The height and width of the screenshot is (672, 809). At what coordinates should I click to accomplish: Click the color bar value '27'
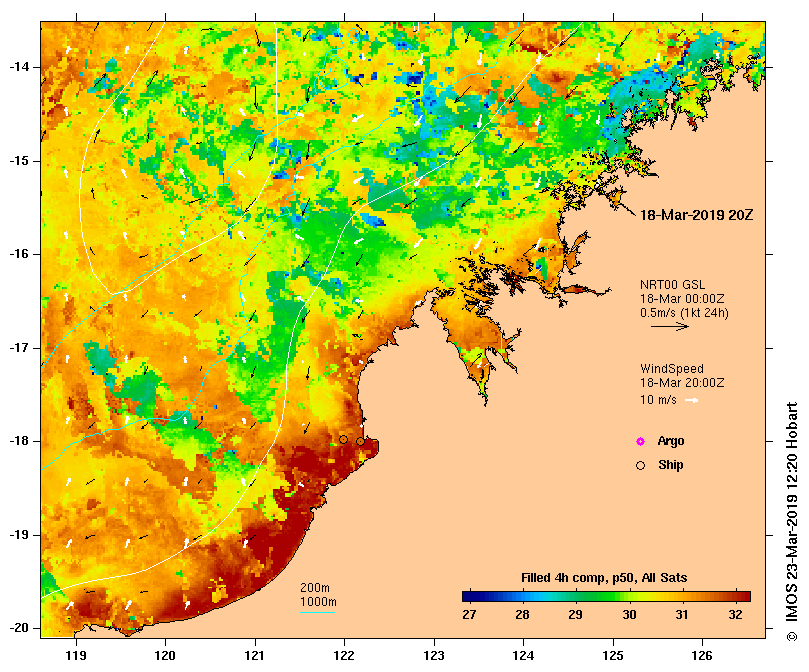pos(469,615)
